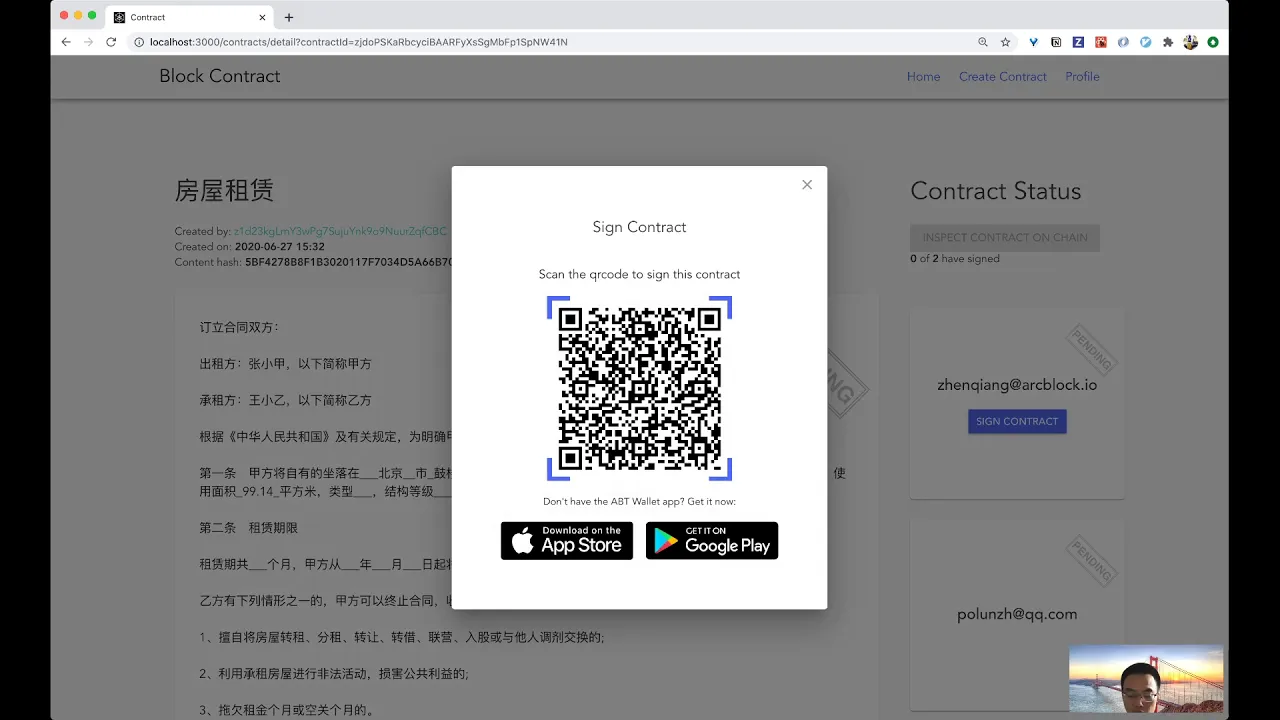Click the 第二条 租赁期限 line
1280x720 pixels.
[249, 527]
